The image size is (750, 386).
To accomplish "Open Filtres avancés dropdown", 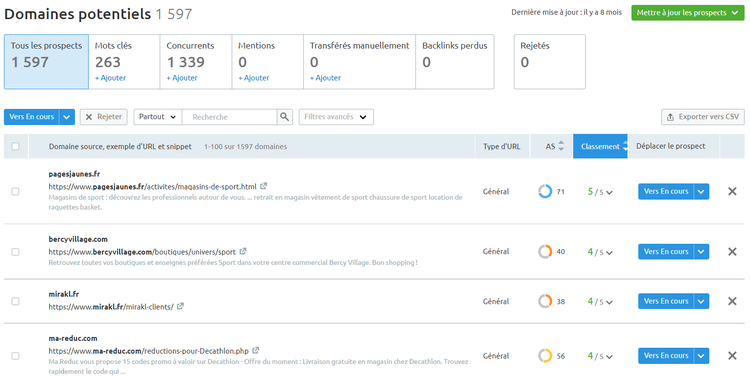I will point(336,117).
